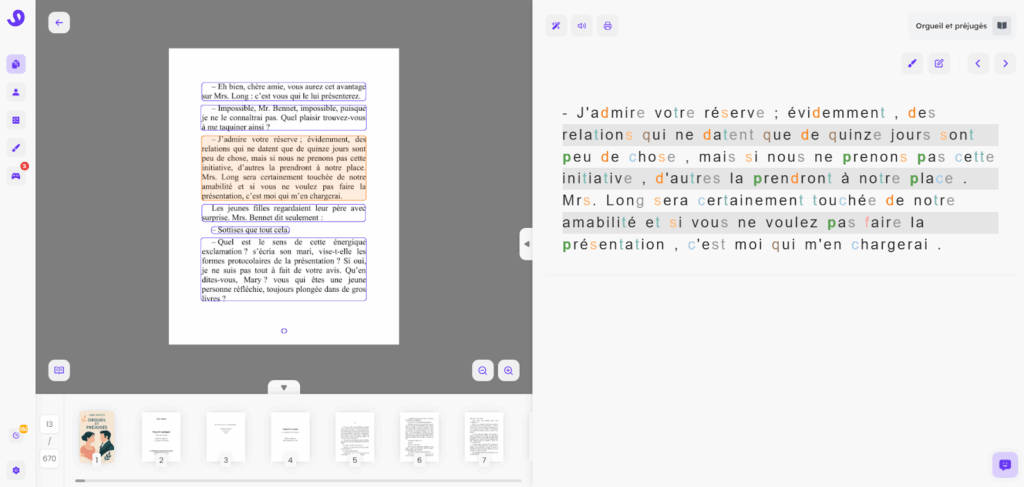Screen dimensions: 1024x487
Task: Play the text with the speaker icon
Action: pos(582,26)
